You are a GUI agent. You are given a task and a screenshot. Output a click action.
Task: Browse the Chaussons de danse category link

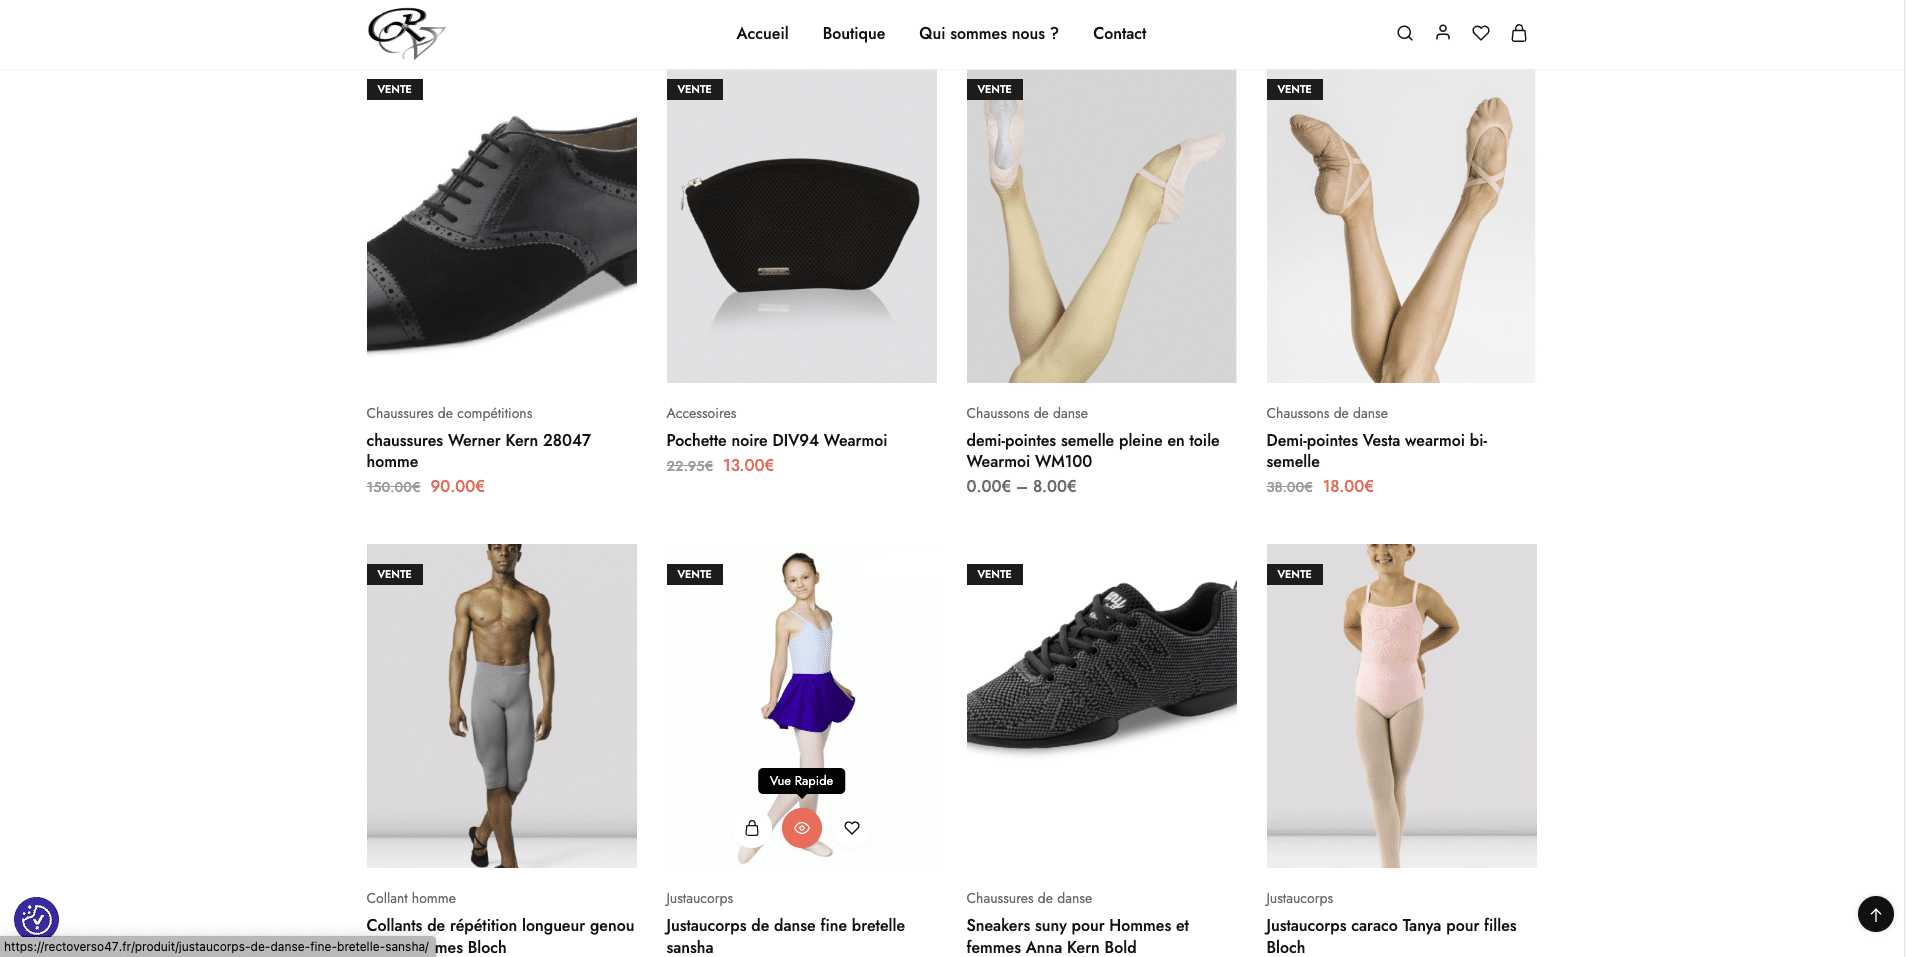pos(1026,413)
